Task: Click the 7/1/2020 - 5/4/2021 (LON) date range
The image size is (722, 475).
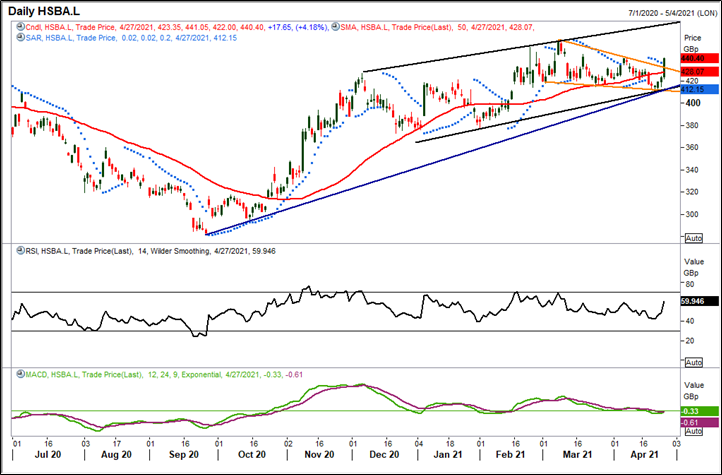Action: click(x=672, y=14)
